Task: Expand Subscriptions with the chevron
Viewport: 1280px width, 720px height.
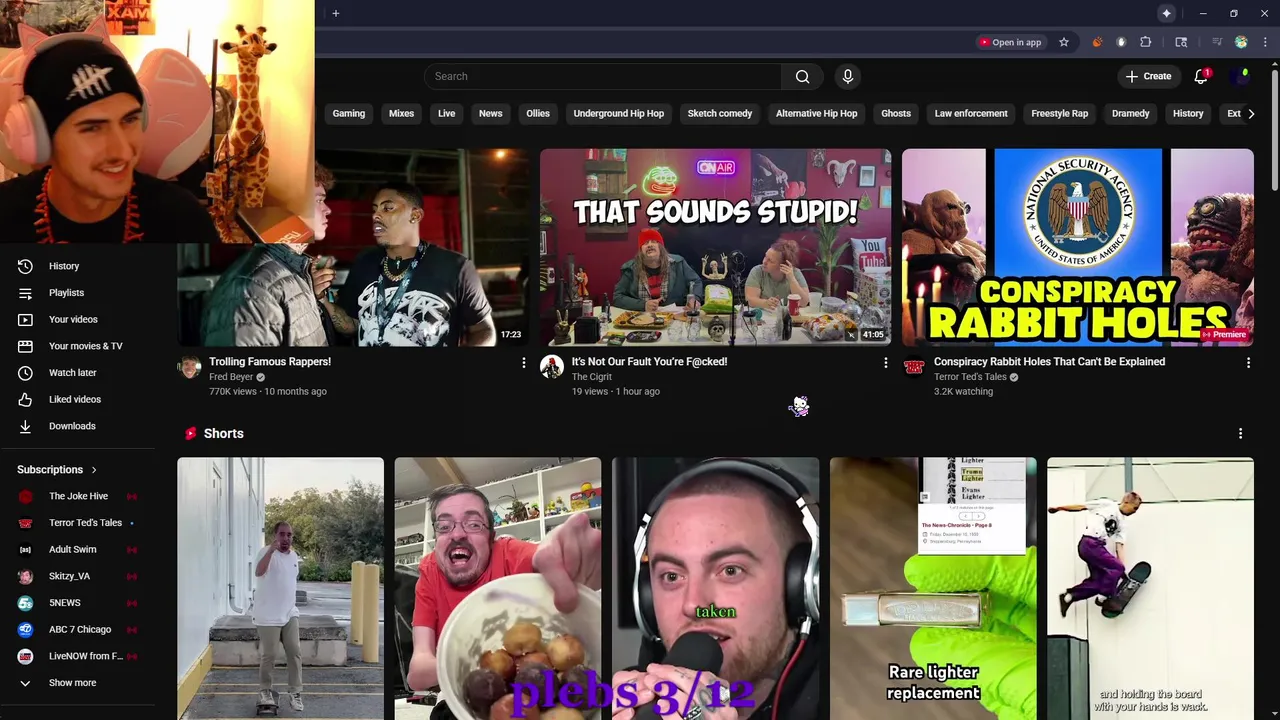Action: tap(94, 470)
